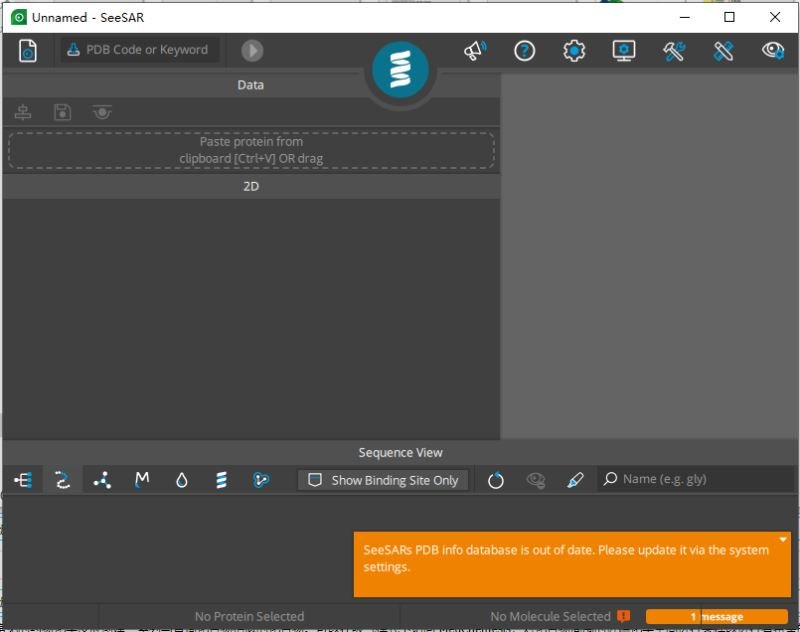
Task: Click the monitor display settings icon
Action: (623, 50)
